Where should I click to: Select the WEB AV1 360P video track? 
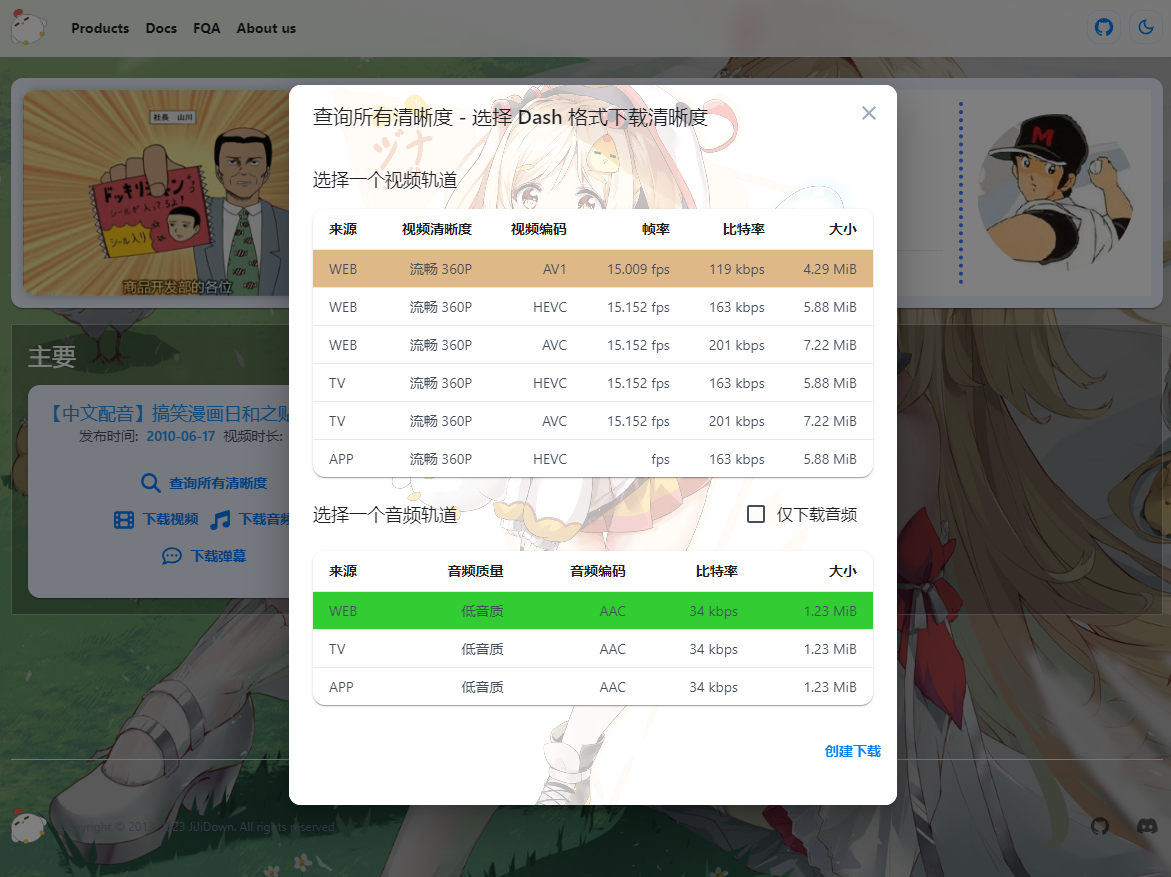tap(592, 269)
